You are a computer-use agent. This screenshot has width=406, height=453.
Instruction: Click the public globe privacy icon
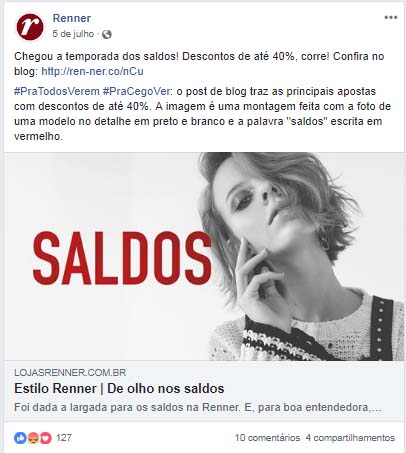tap(107, 34)
